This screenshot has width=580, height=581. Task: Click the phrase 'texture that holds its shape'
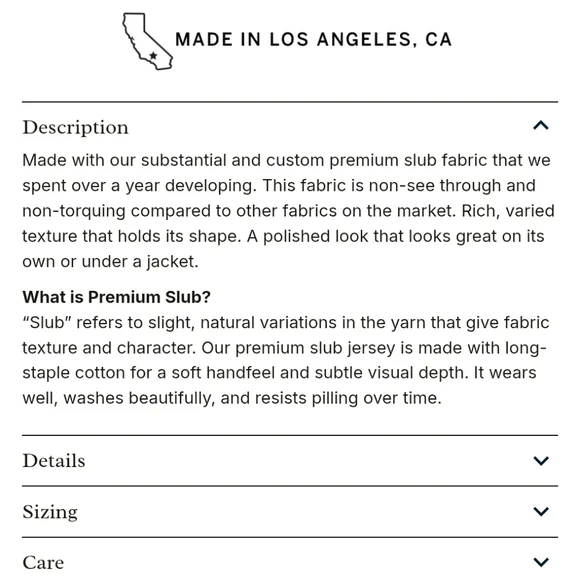(130, 236)
